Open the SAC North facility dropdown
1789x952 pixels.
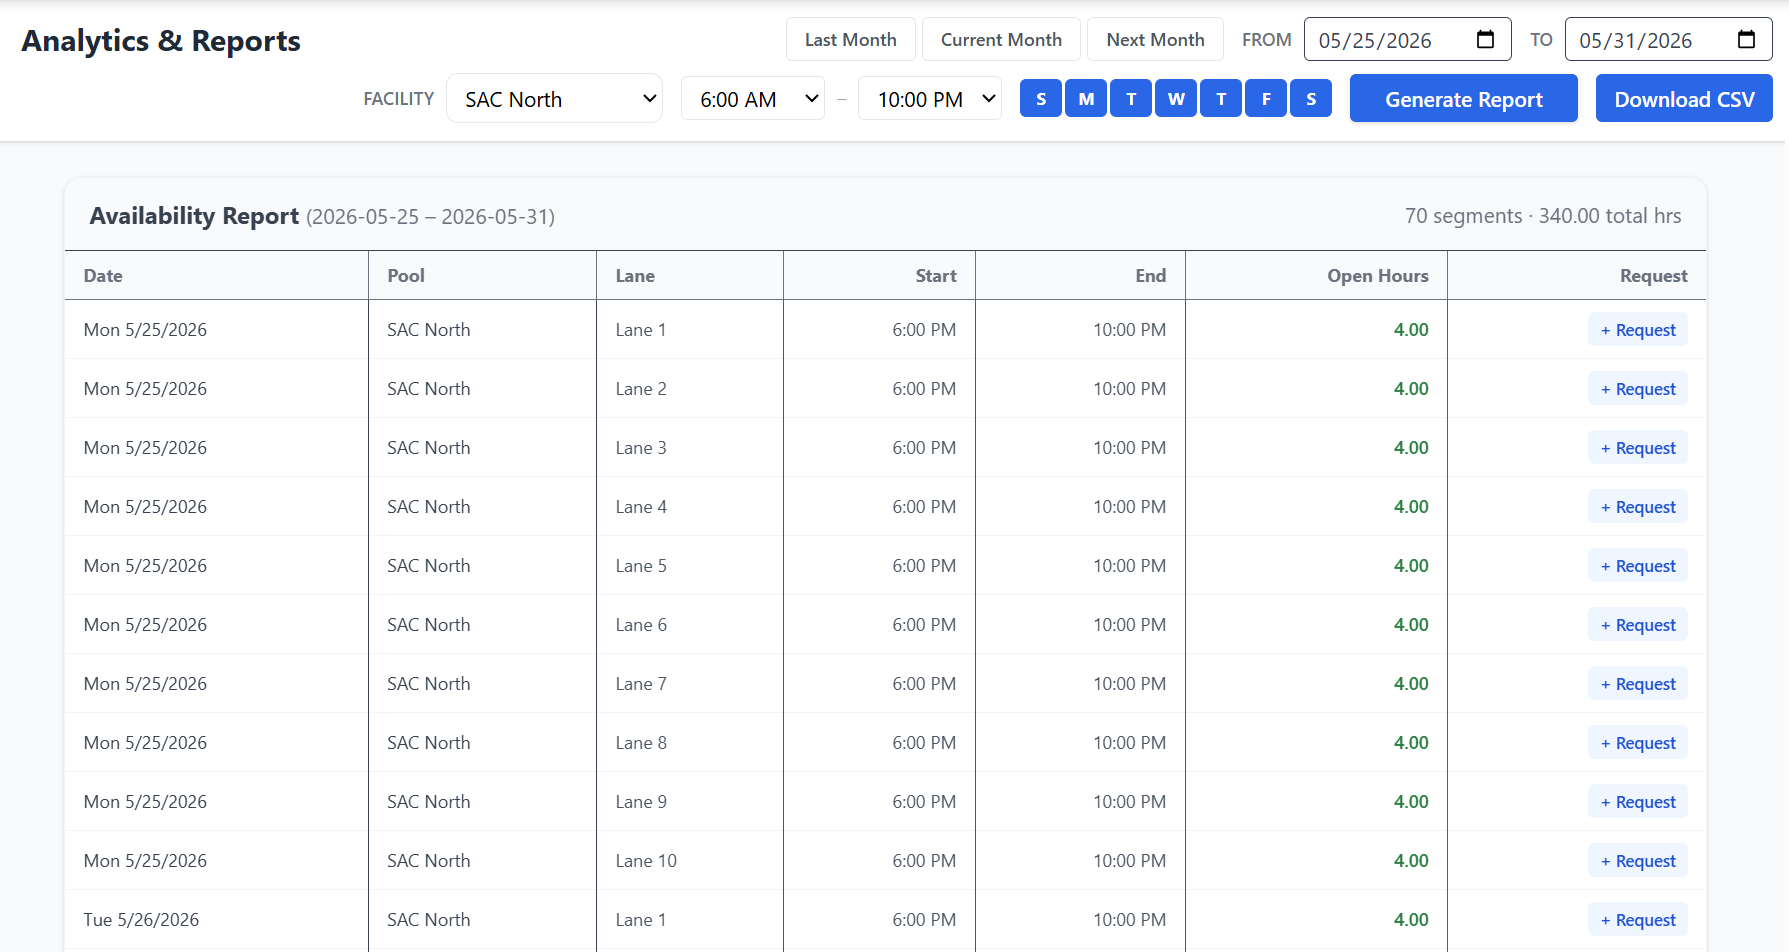click(x=554, y=99)
